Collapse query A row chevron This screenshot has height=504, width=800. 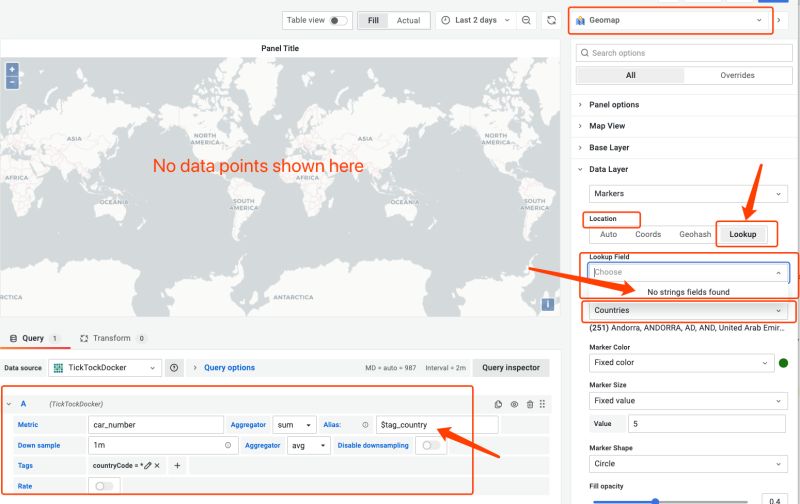click(x=9, y=404)
